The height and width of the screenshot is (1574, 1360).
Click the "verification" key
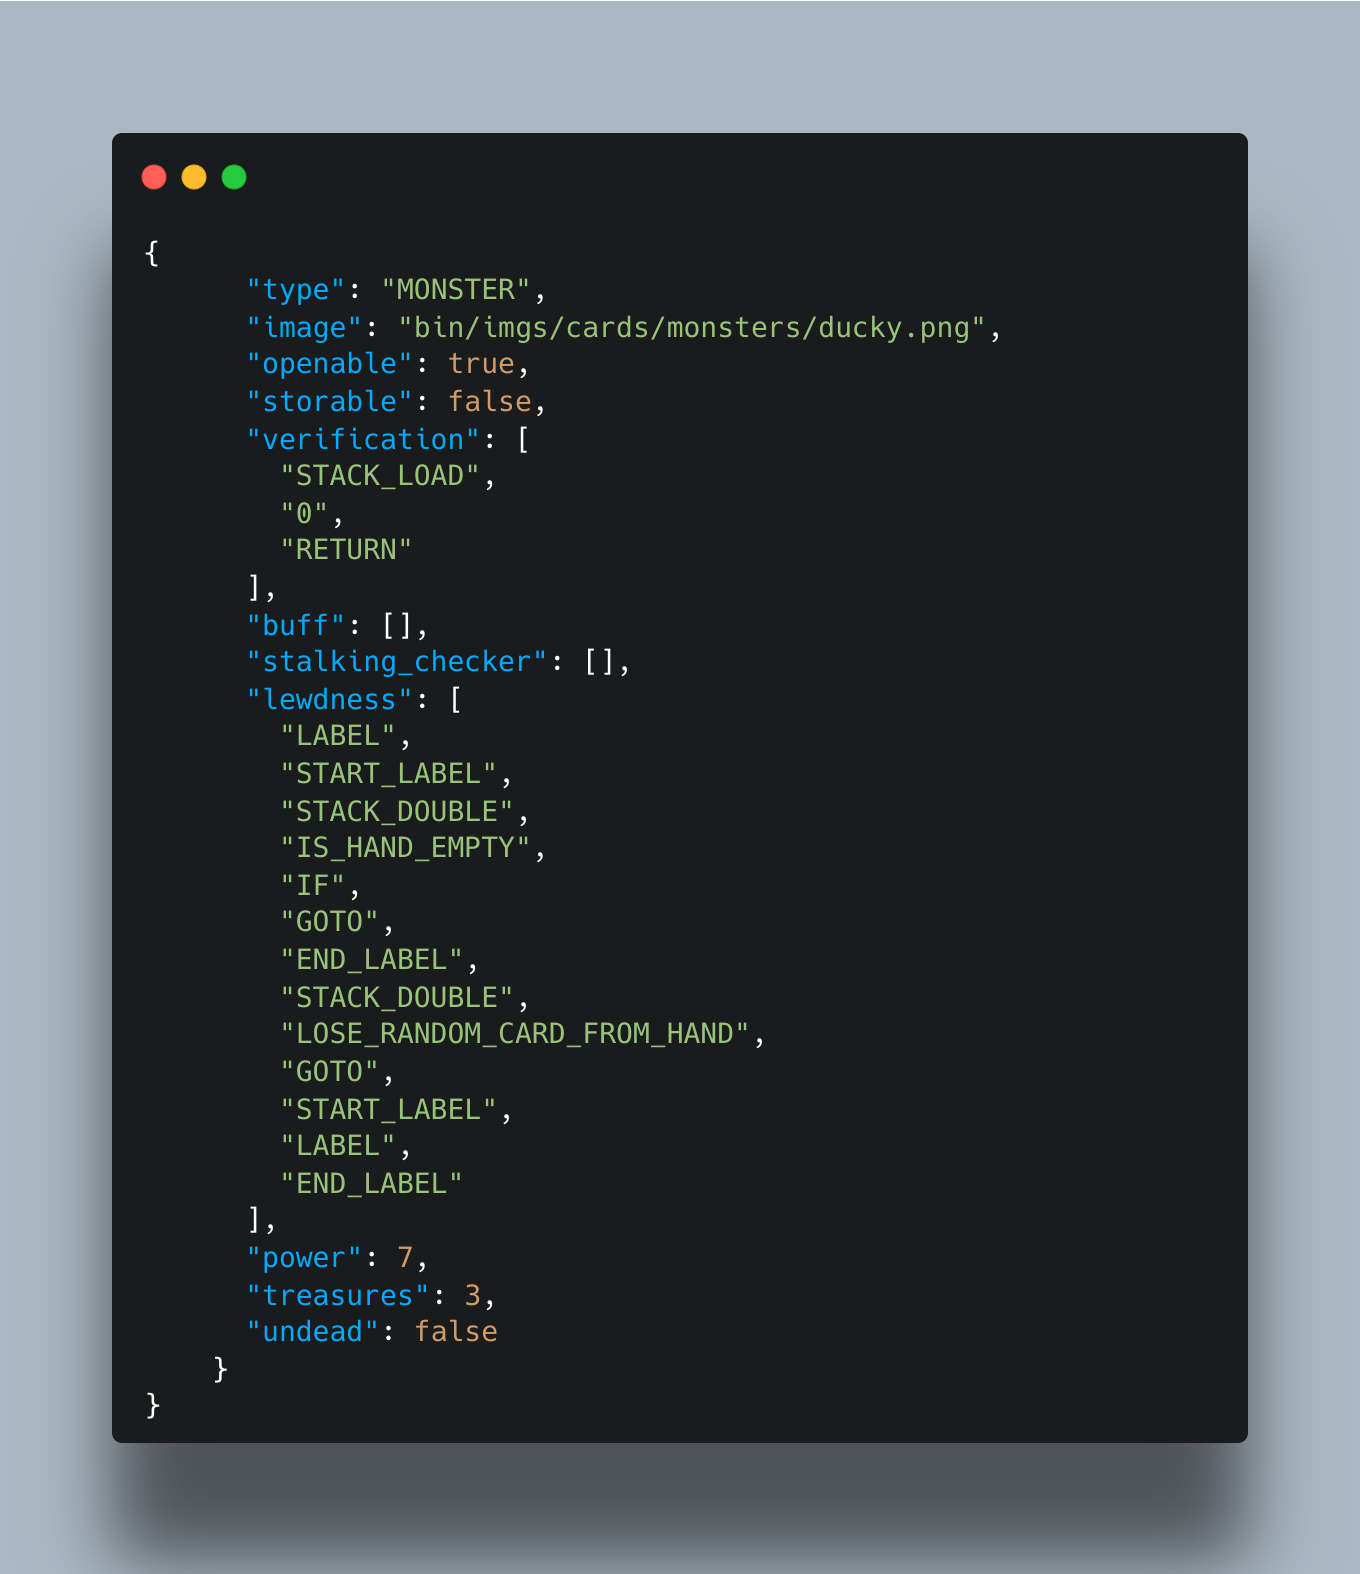click(363, 440)
